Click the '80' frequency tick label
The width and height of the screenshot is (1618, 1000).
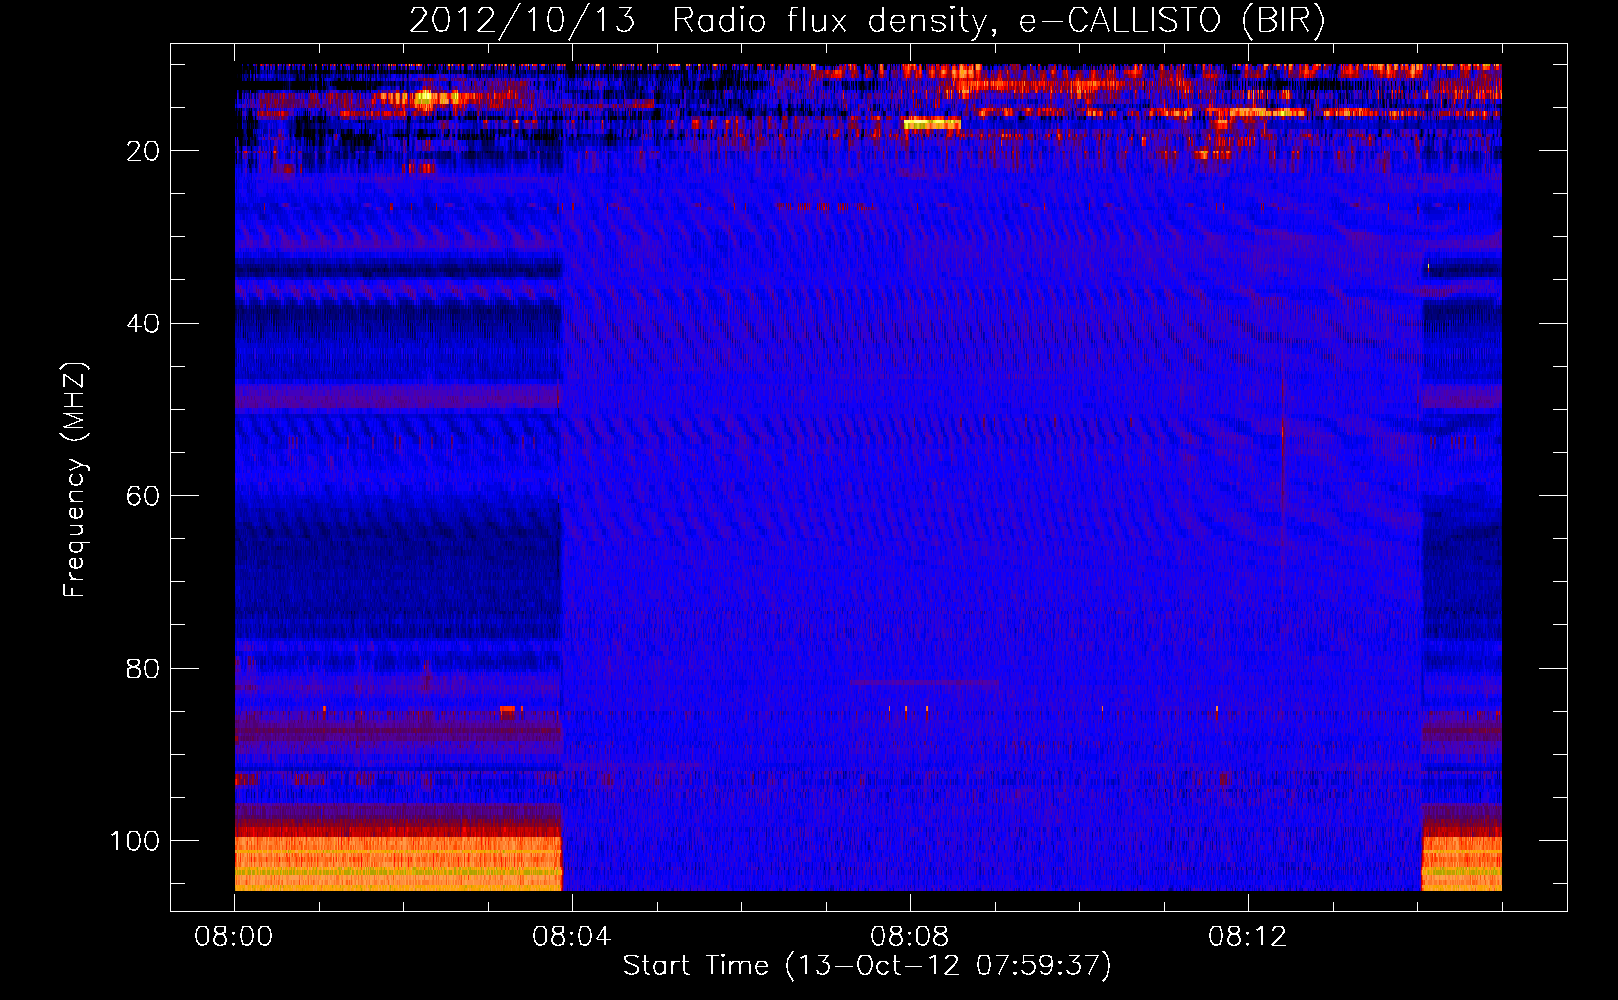(143, 669)
